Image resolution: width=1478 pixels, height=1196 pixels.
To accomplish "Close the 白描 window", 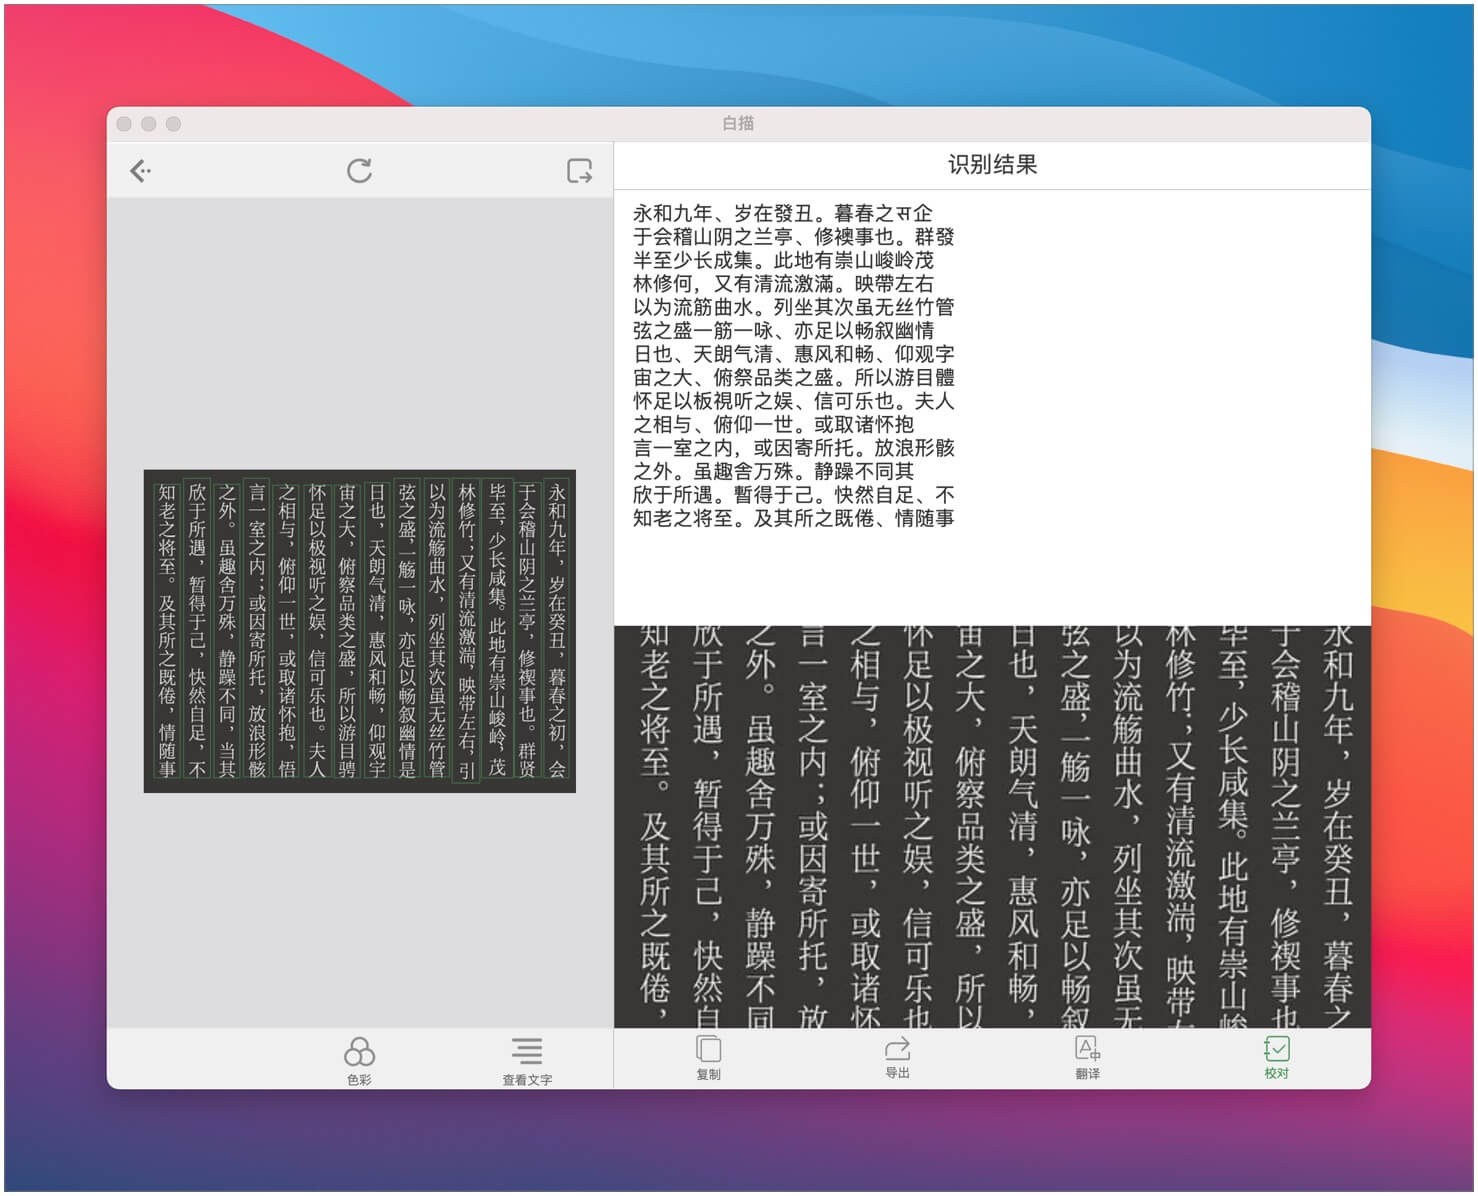I will tap(124, 124).
